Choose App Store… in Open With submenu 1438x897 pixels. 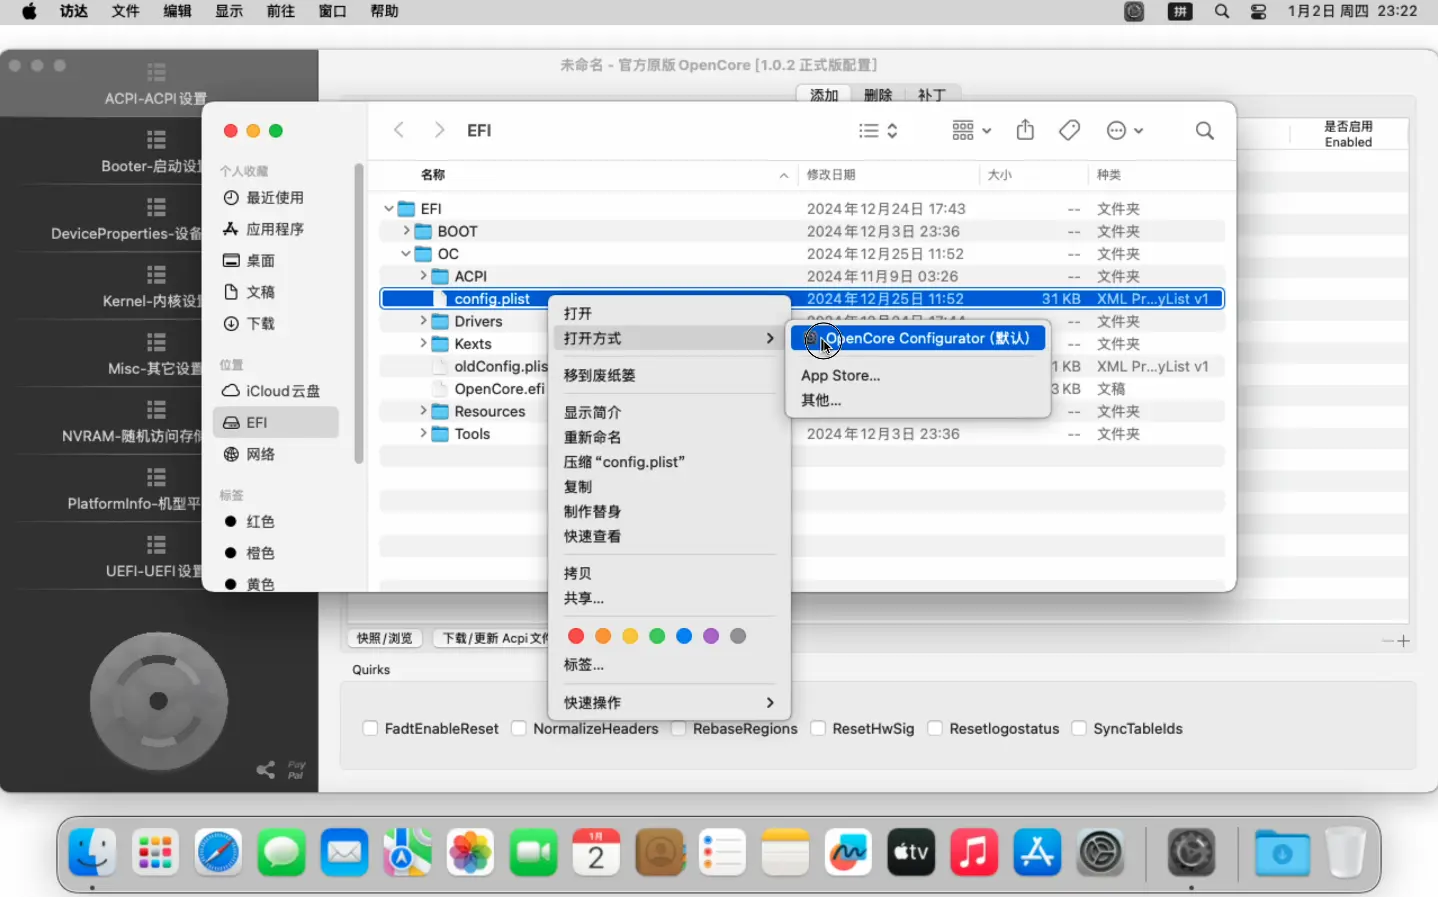(841, 376)
